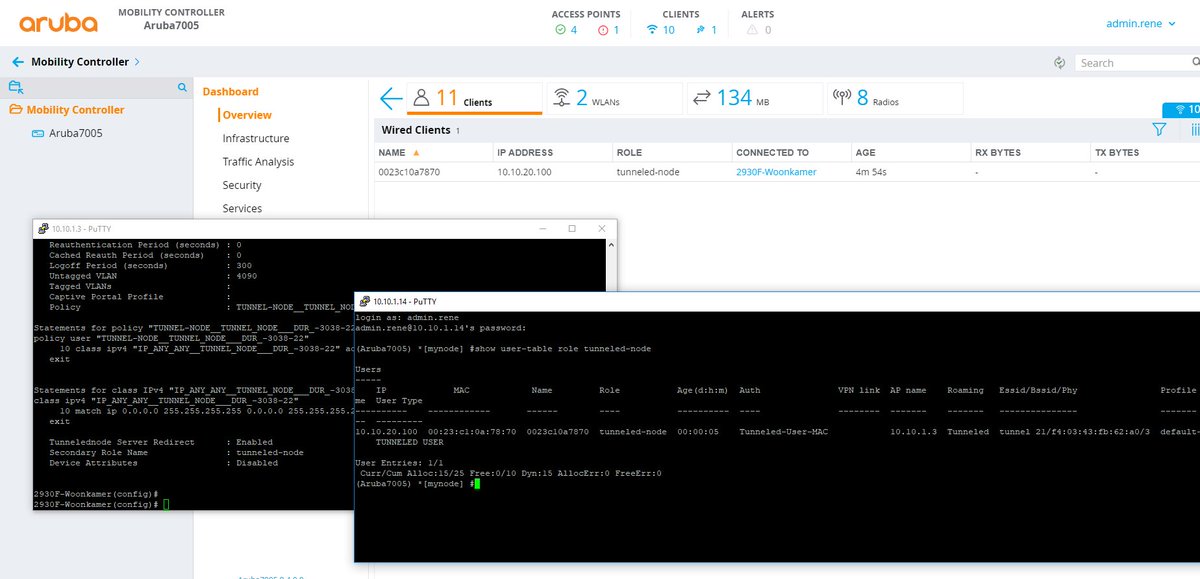Open the 2930F-Woonkamer link
The image size is (1200, 579).
point(776,172)
